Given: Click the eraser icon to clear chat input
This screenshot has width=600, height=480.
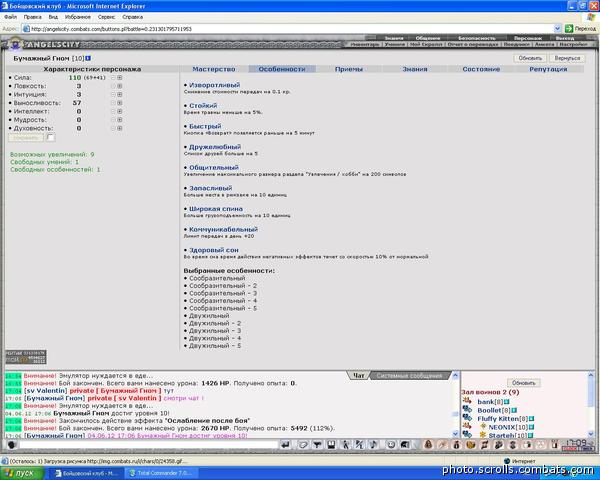Looking at the screenshot, I should click(x=303, y=444).
